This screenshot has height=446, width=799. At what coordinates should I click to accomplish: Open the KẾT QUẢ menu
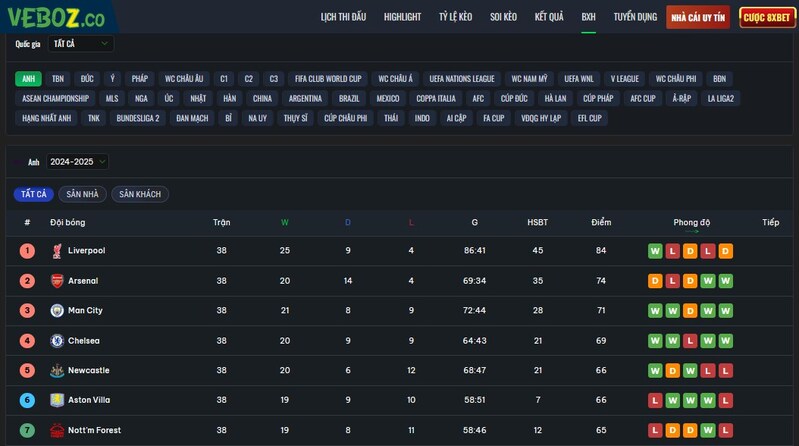point(549,17)
